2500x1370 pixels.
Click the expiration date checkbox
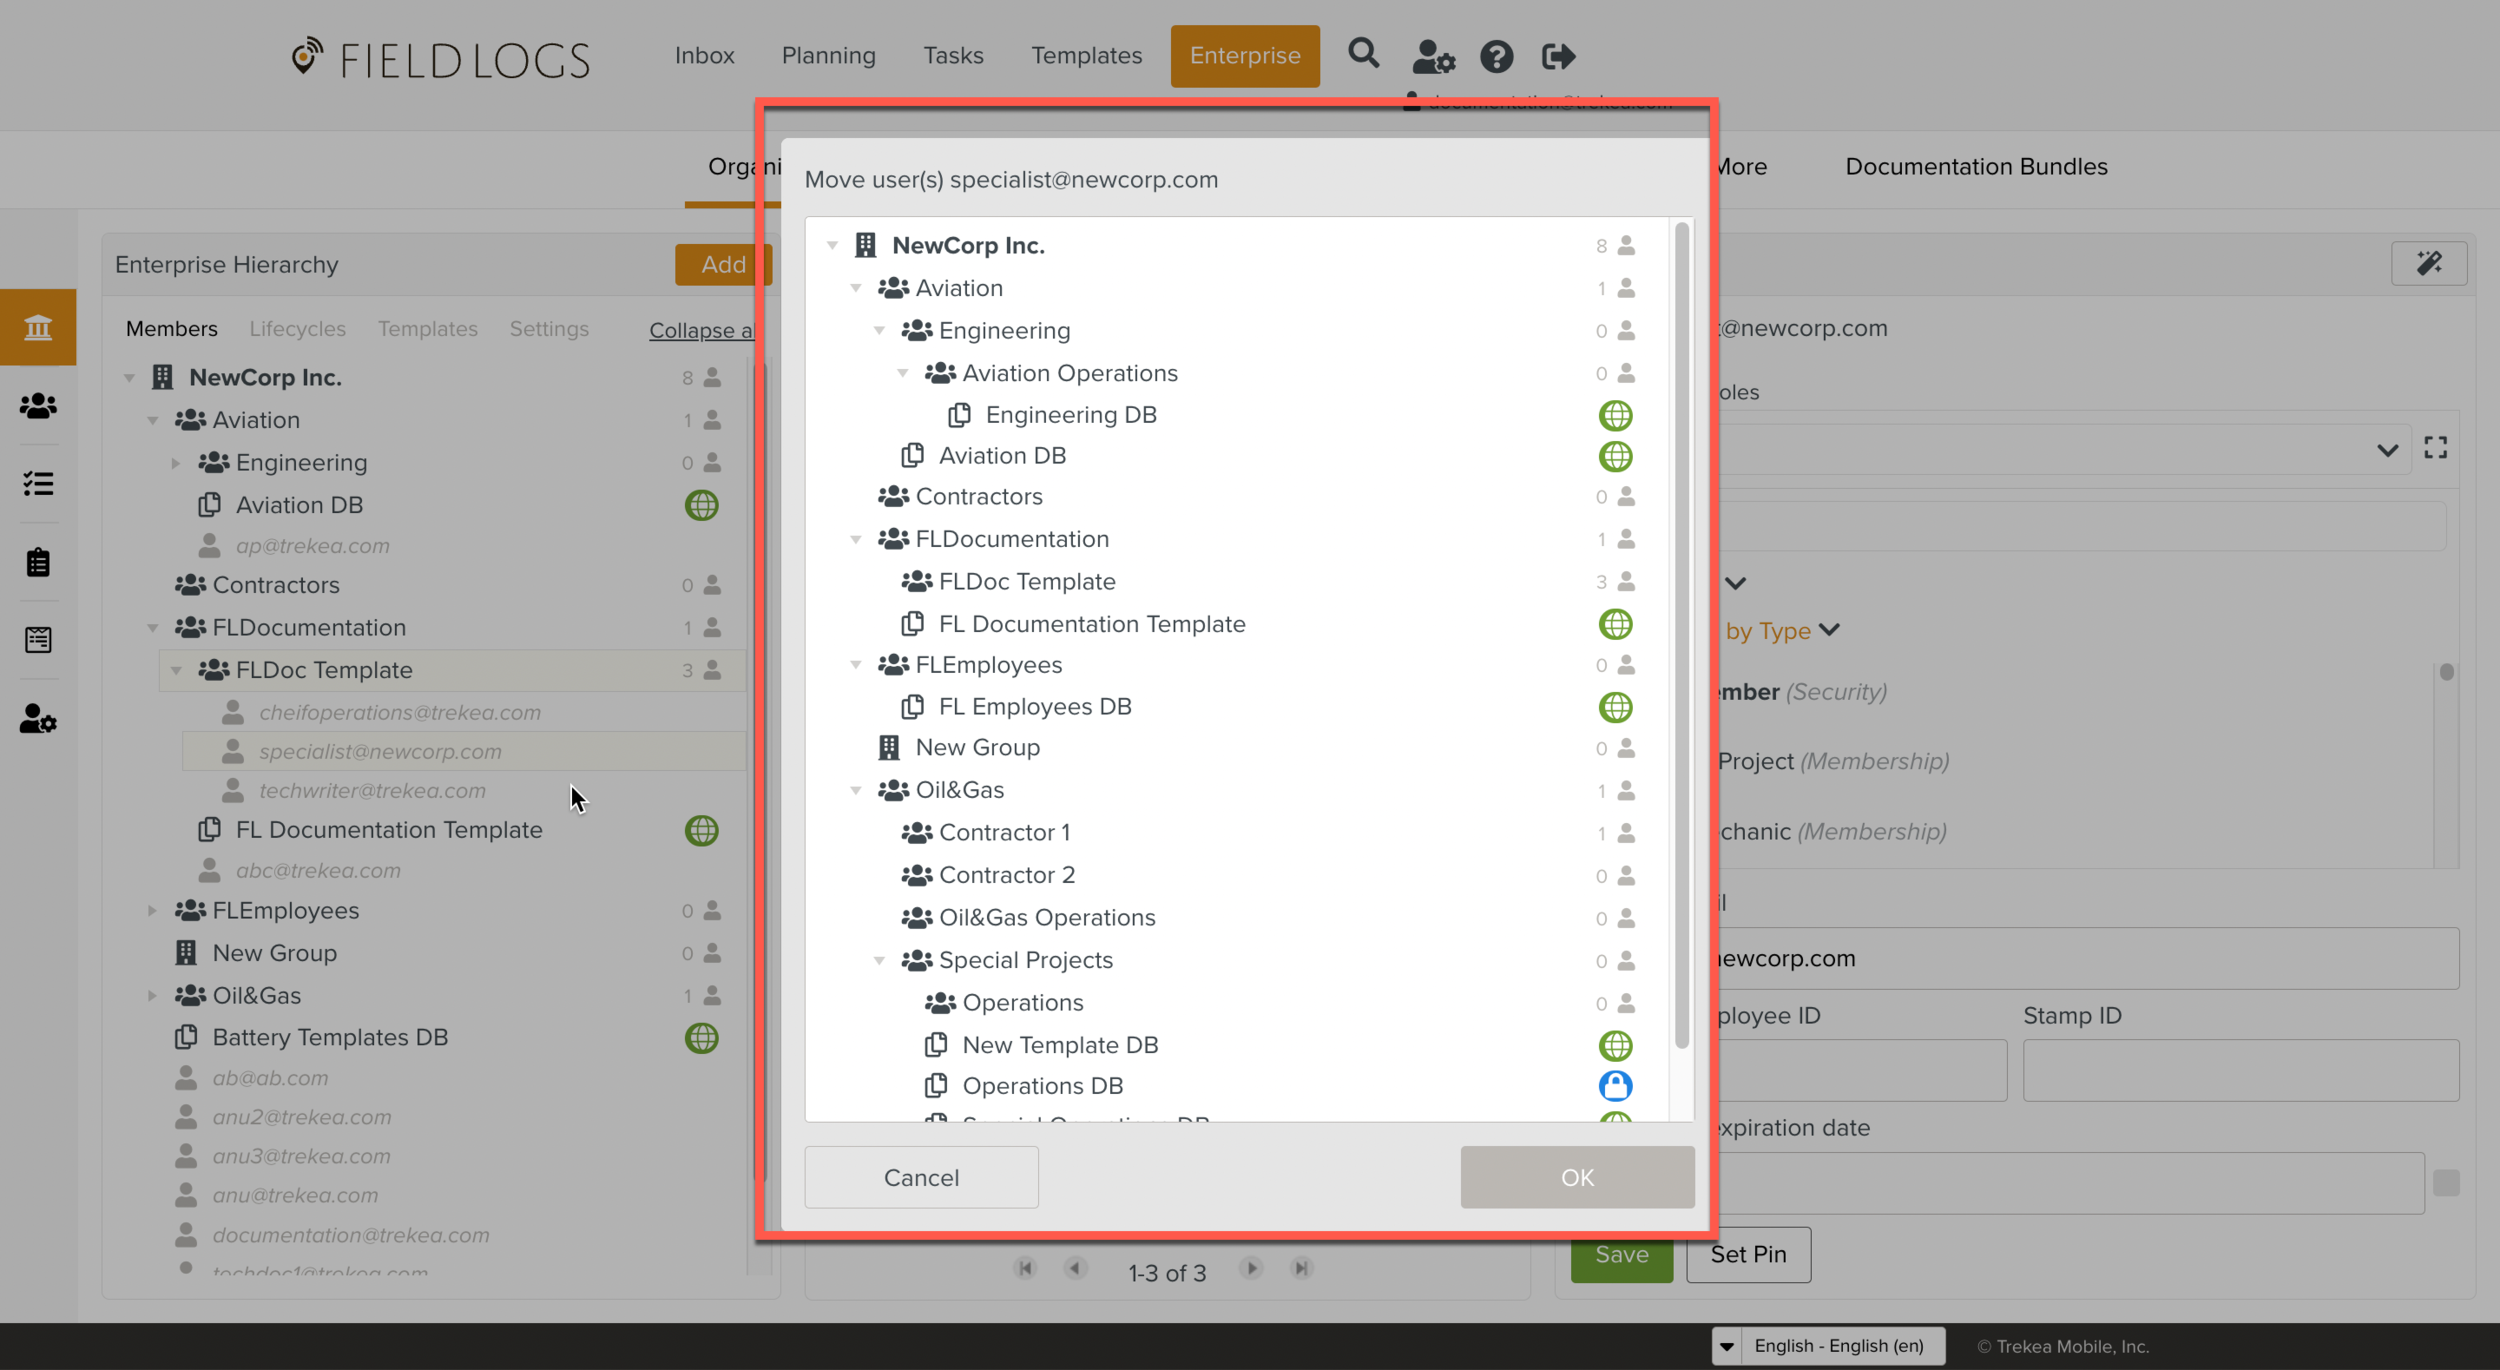pyautogui.click(x=2446, y=1183)
